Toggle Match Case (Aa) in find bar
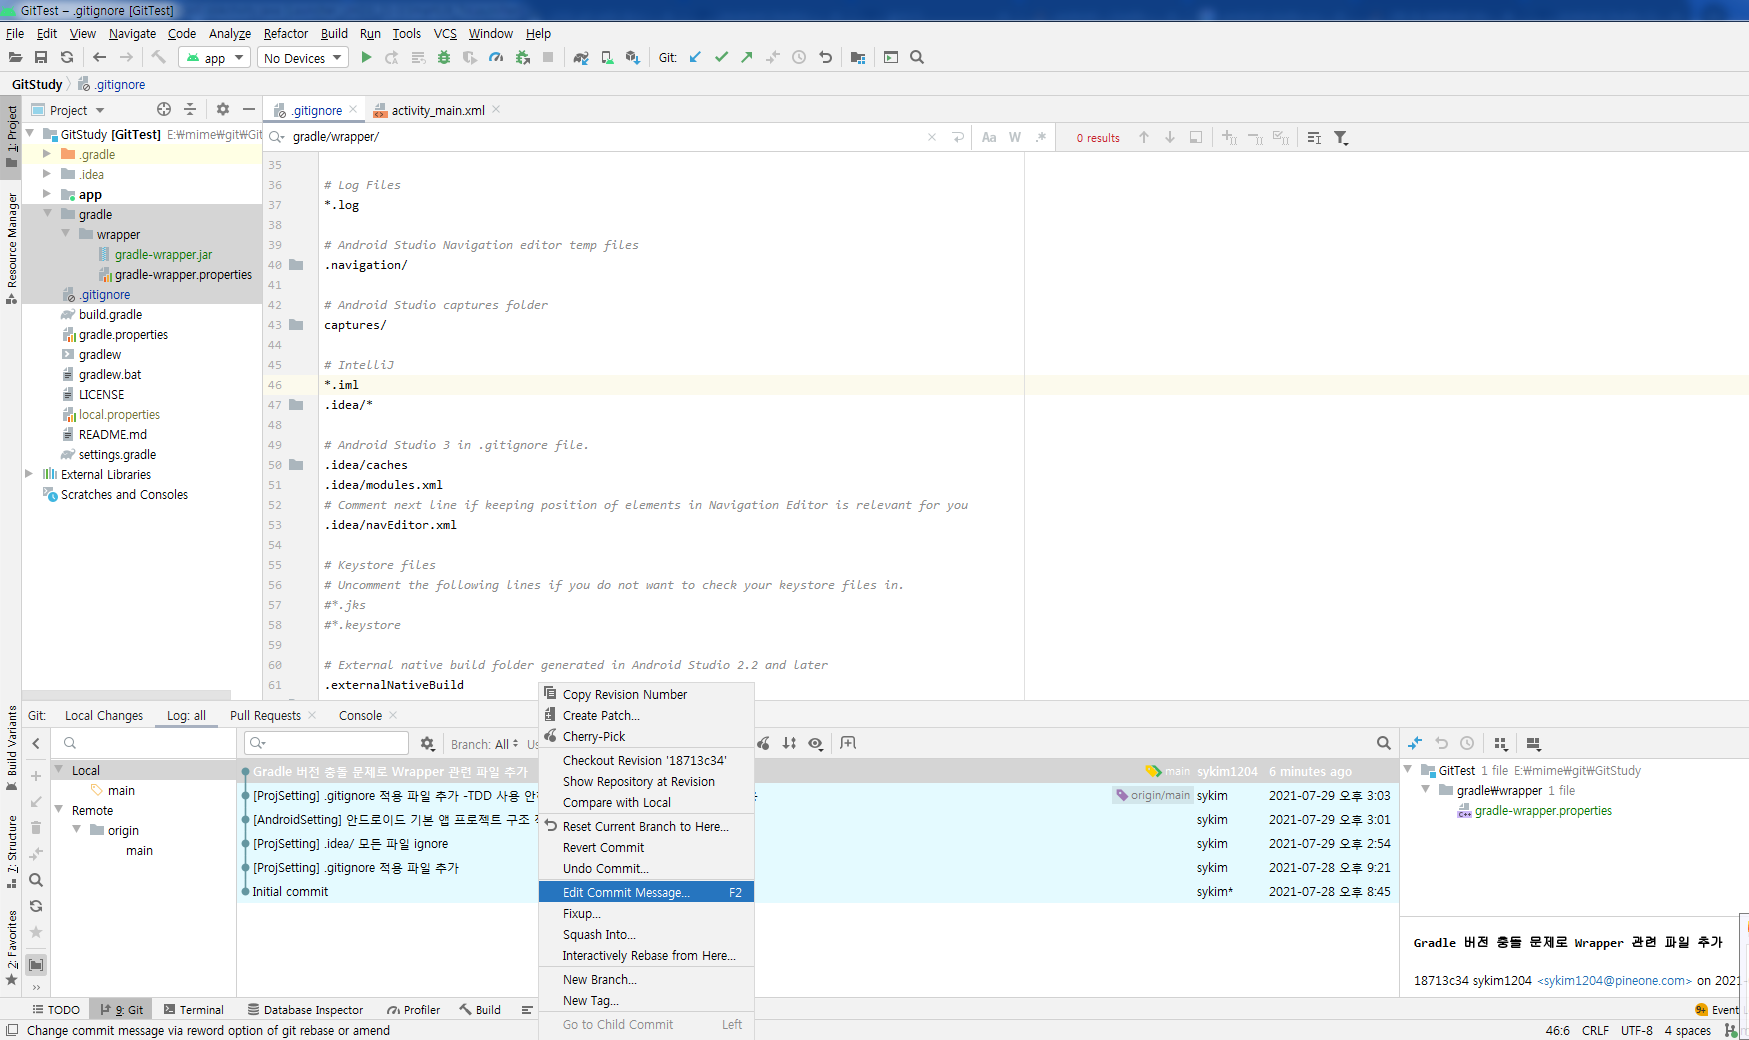The image size is (1749, 1040). [989, 137]
